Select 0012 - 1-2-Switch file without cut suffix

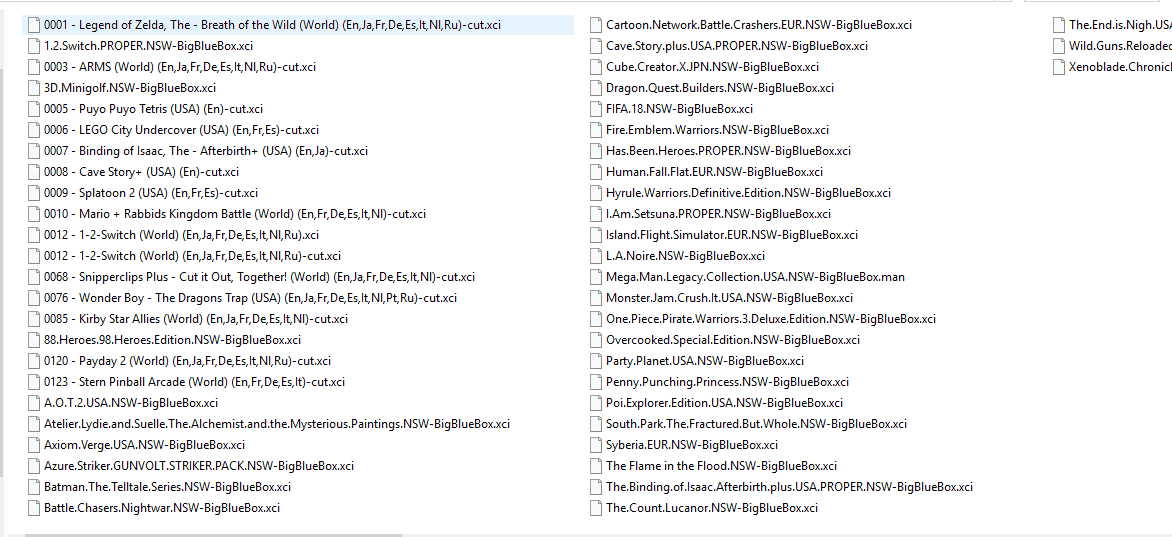181,234
